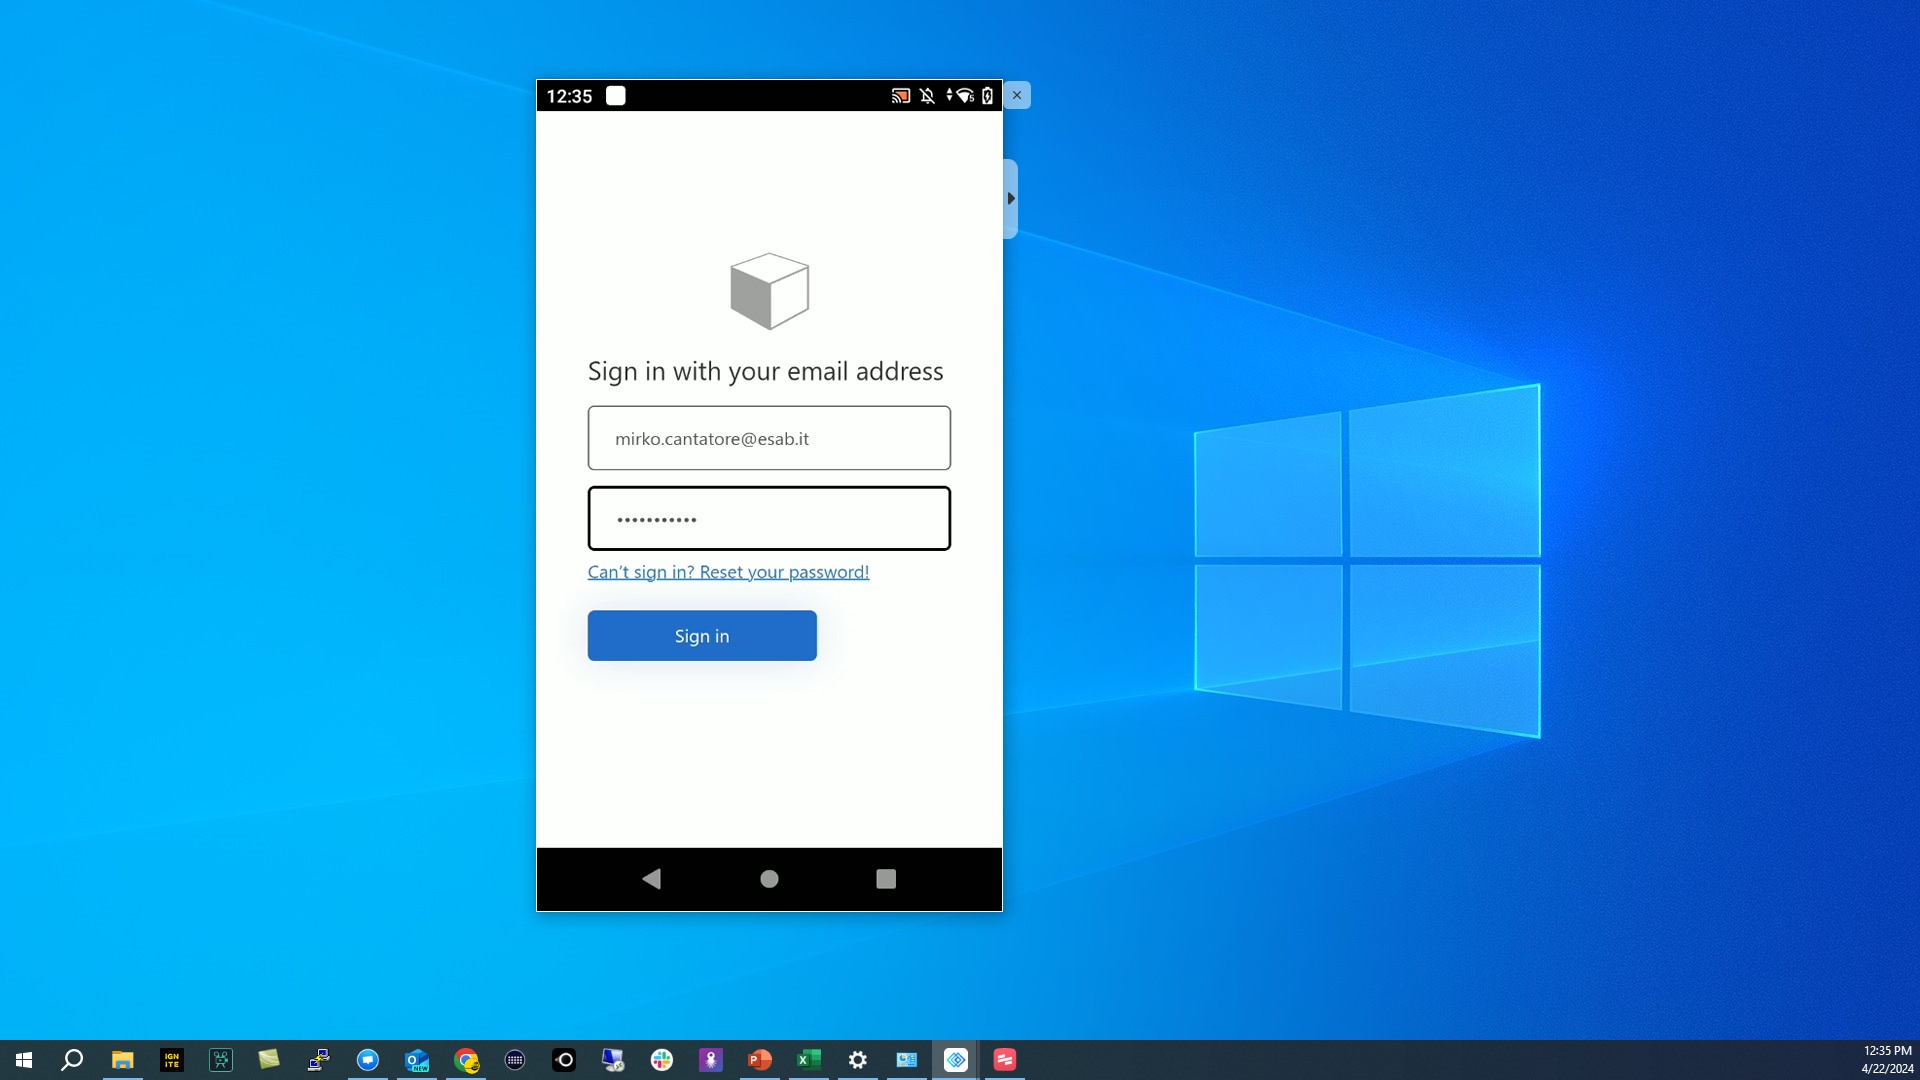Open the Windows Start menu

point(24,1060)
